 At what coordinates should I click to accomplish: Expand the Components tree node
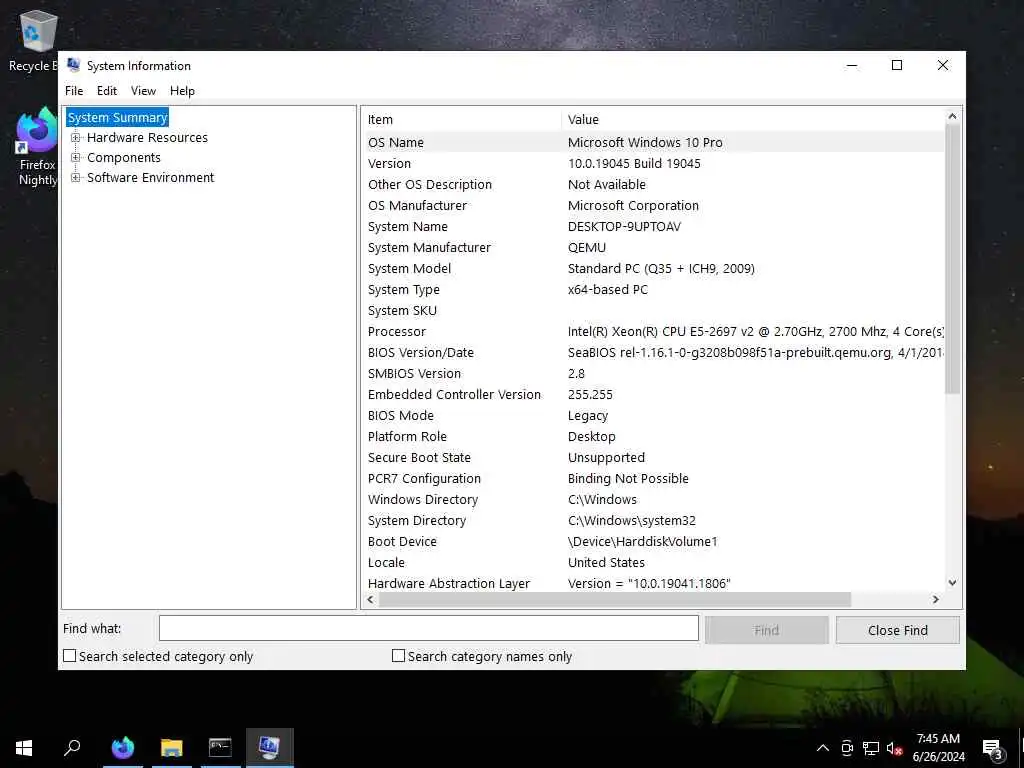76,157
